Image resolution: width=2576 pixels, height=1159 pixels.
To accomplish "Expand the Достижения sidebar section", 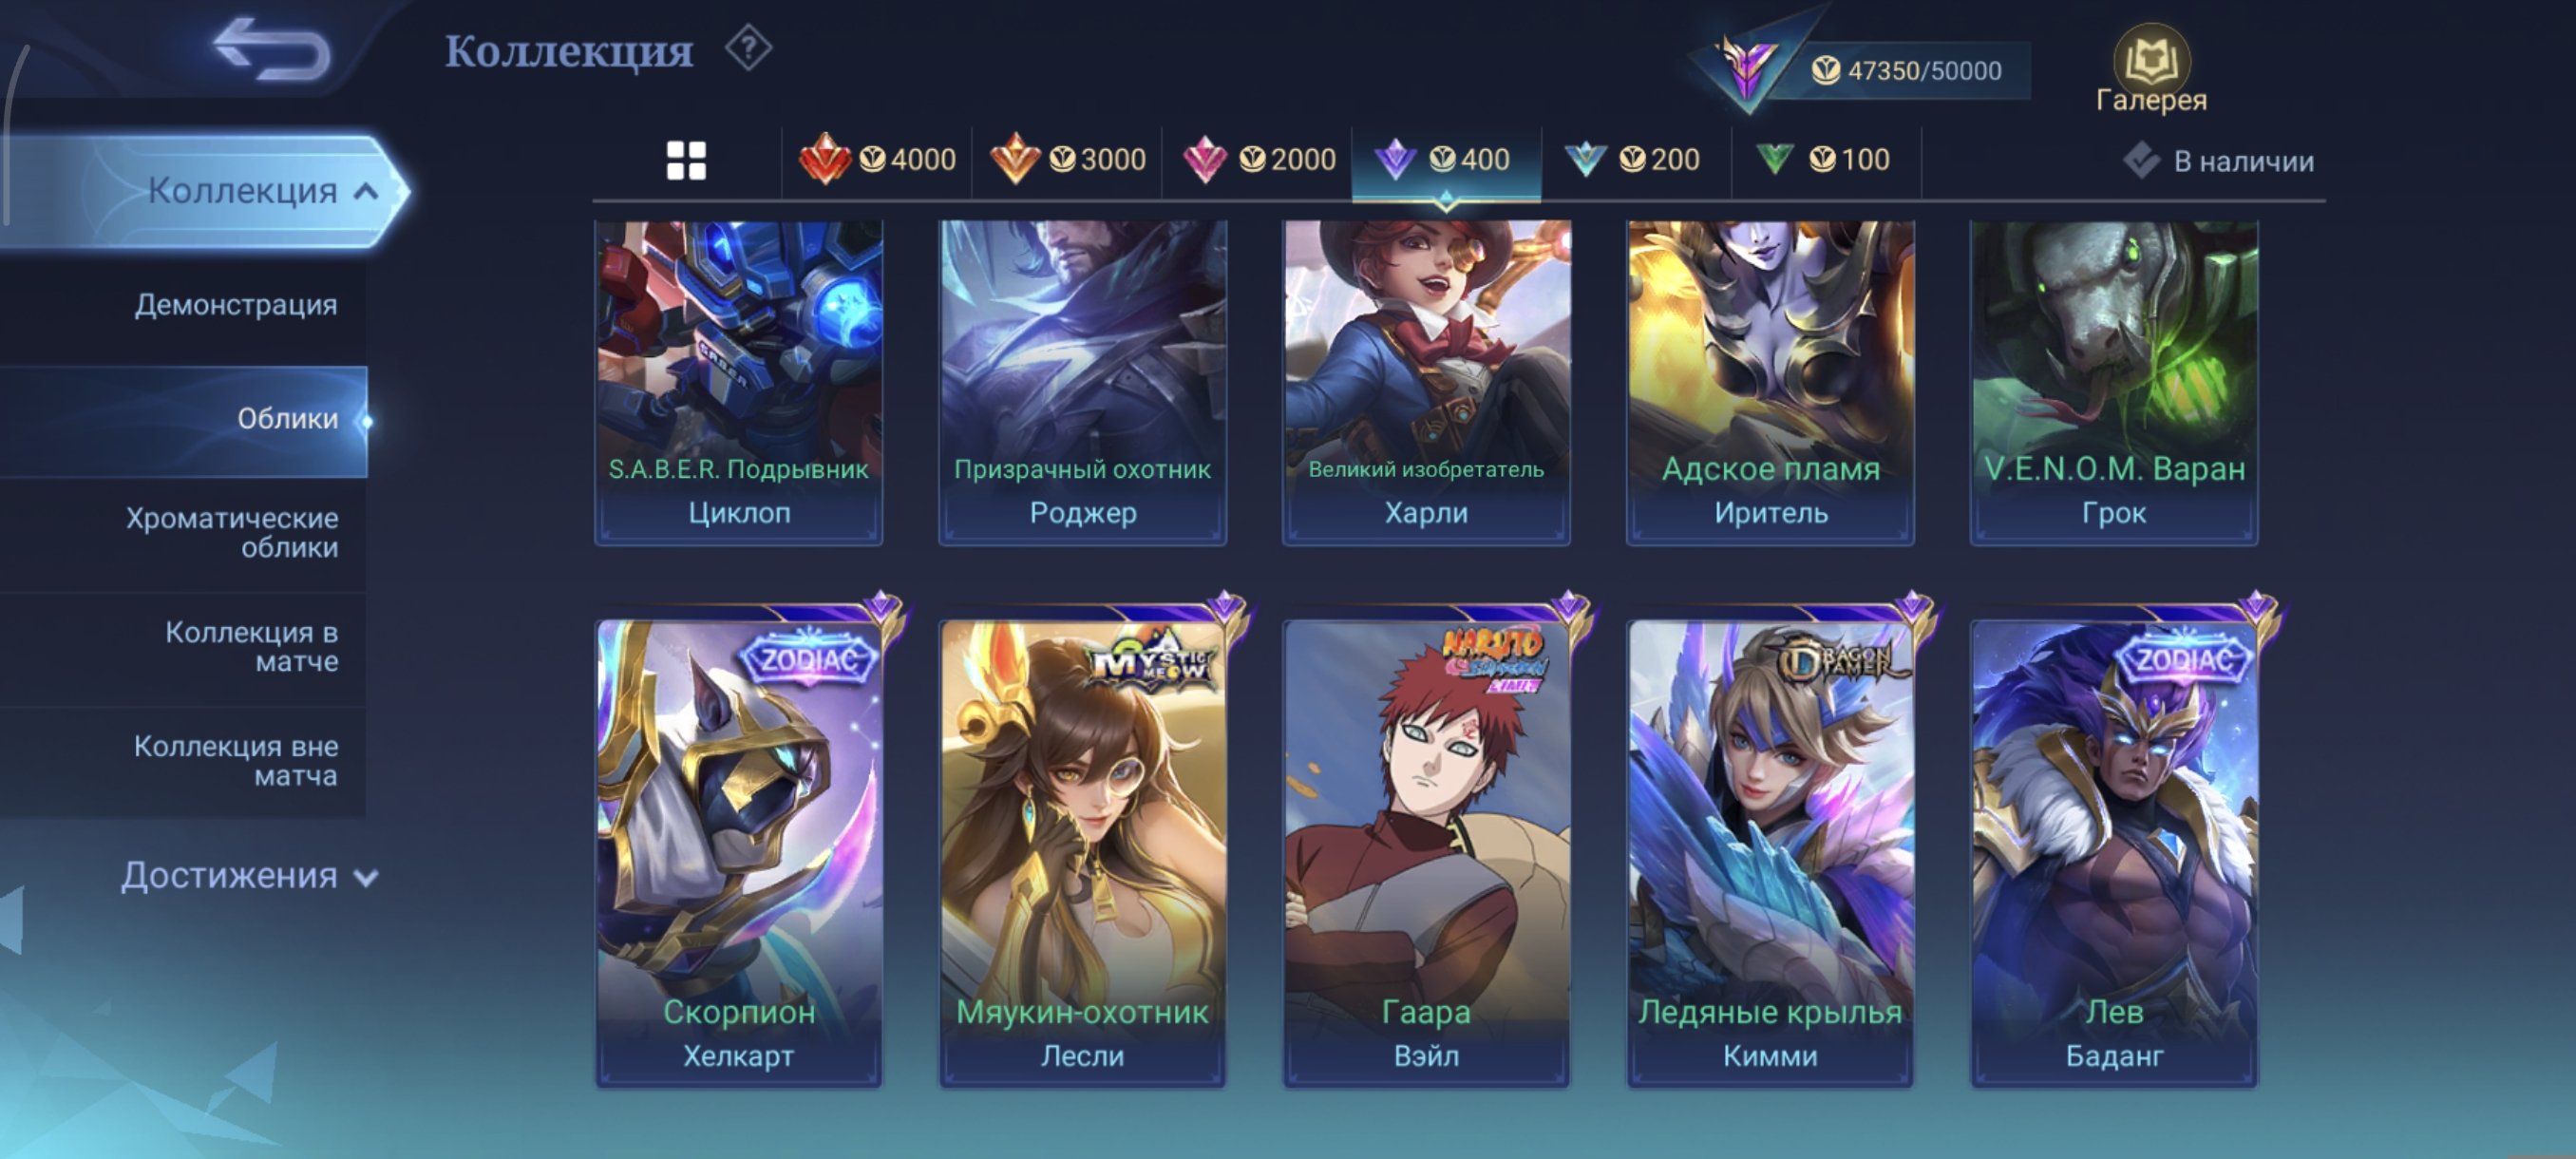I will click(x=250, y=876).
